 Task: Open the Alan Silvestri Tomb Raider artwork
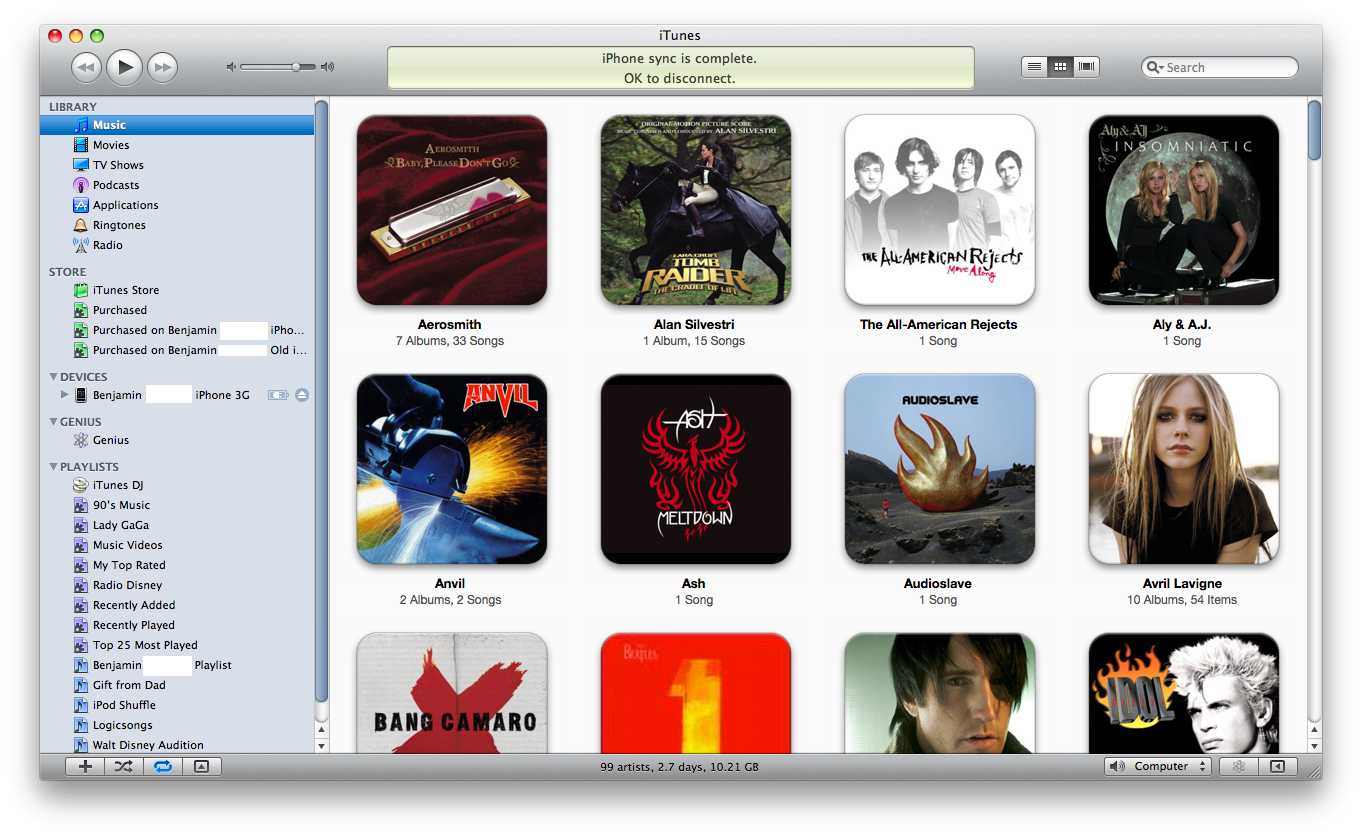point(696,209)
